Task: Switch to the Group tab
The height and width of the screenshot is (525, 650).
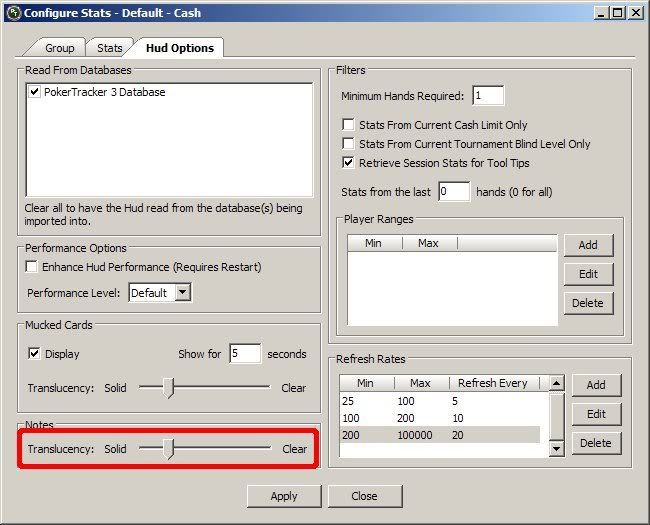Action: pyautogui.click(x=59, y=48)
